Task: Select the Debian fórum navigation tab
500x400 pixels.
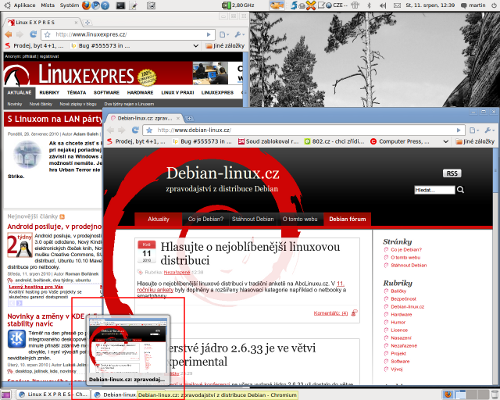Action: click(x=347, y=219)
